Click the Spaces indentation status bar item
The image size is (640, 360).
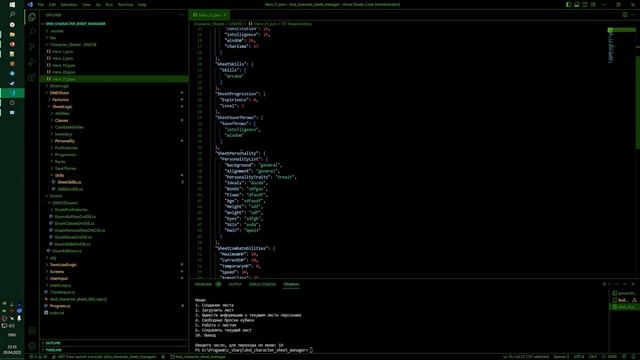[x=561, y=357]
